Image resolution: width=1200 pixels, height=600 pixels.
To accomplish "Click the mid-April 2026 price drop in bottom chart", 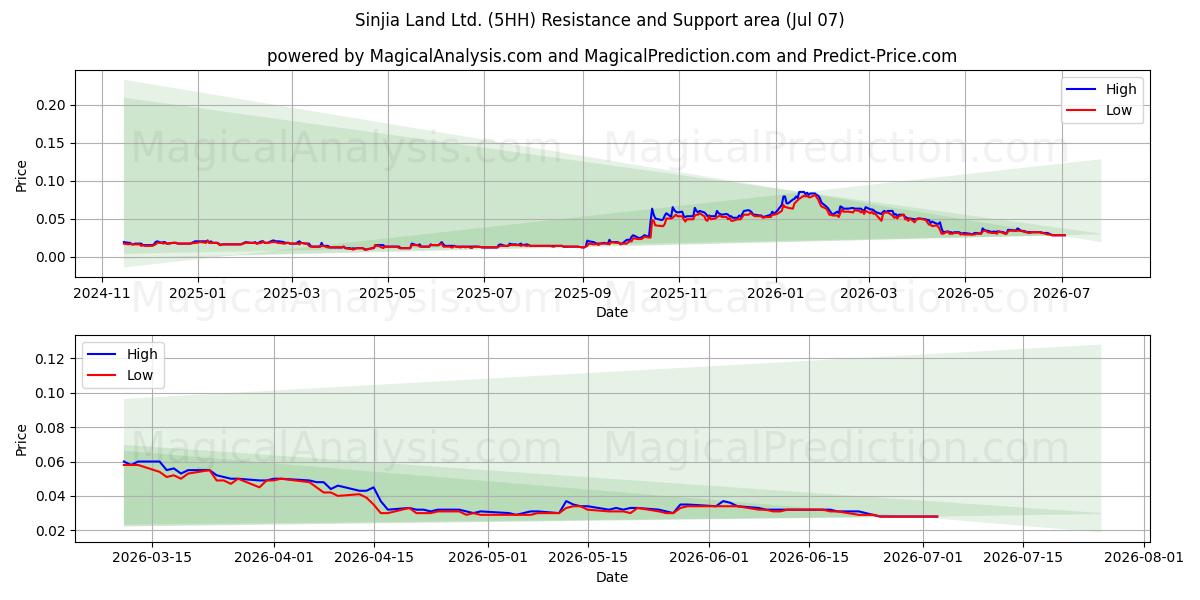I will pos(379,500).
